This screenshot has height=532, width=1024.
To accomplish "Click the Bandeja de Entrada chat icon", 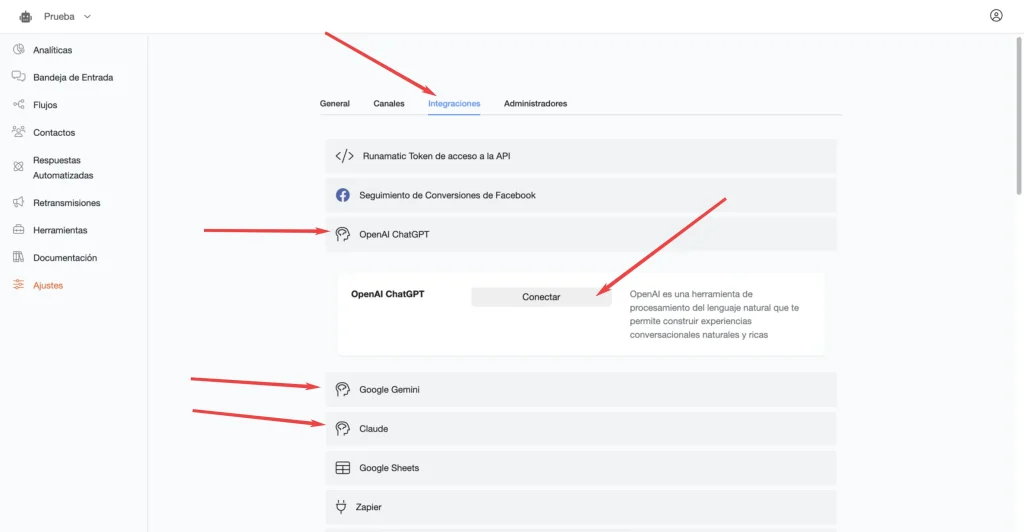I will [x=18, y=77].
